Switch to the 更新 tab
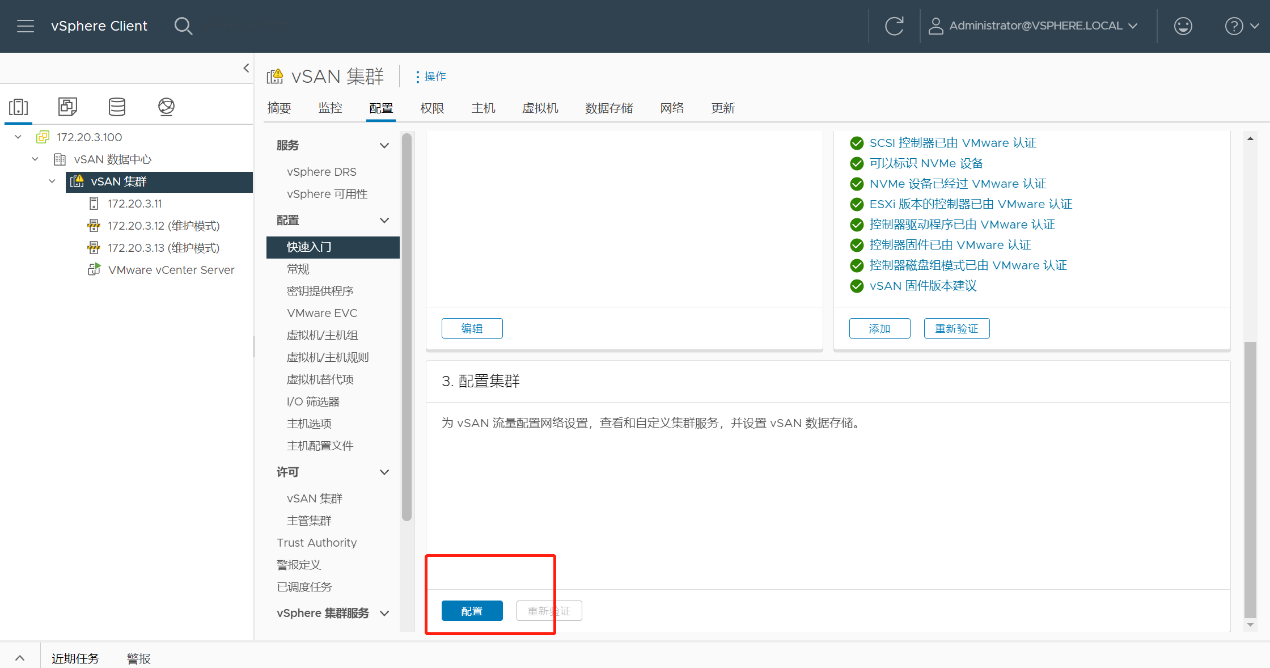 coord(722,108)
